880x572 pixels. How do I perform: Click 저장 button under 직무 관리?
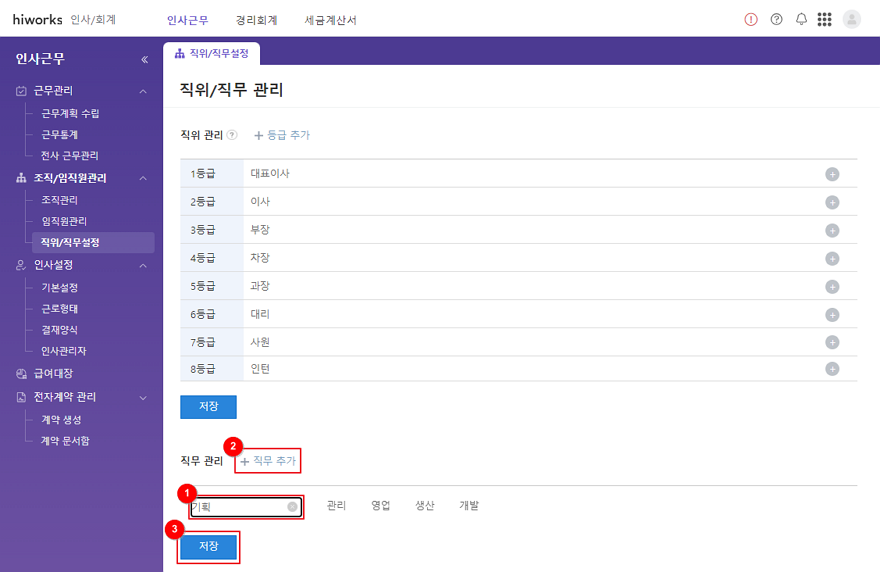point(208,546)
